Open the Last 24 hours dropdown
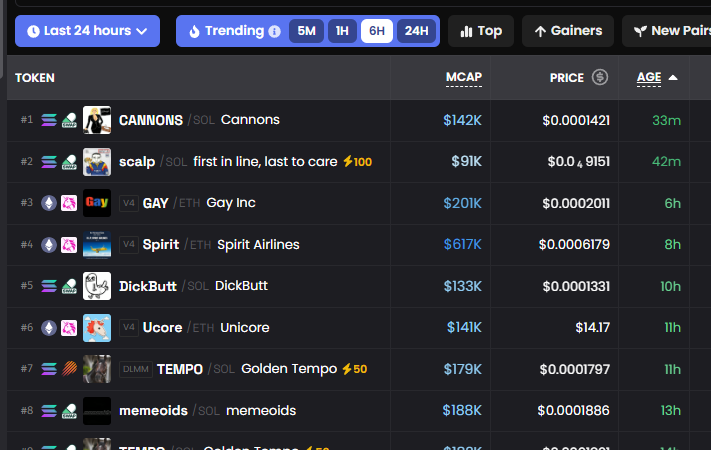711x450 pixels. [x=87, y=31]
